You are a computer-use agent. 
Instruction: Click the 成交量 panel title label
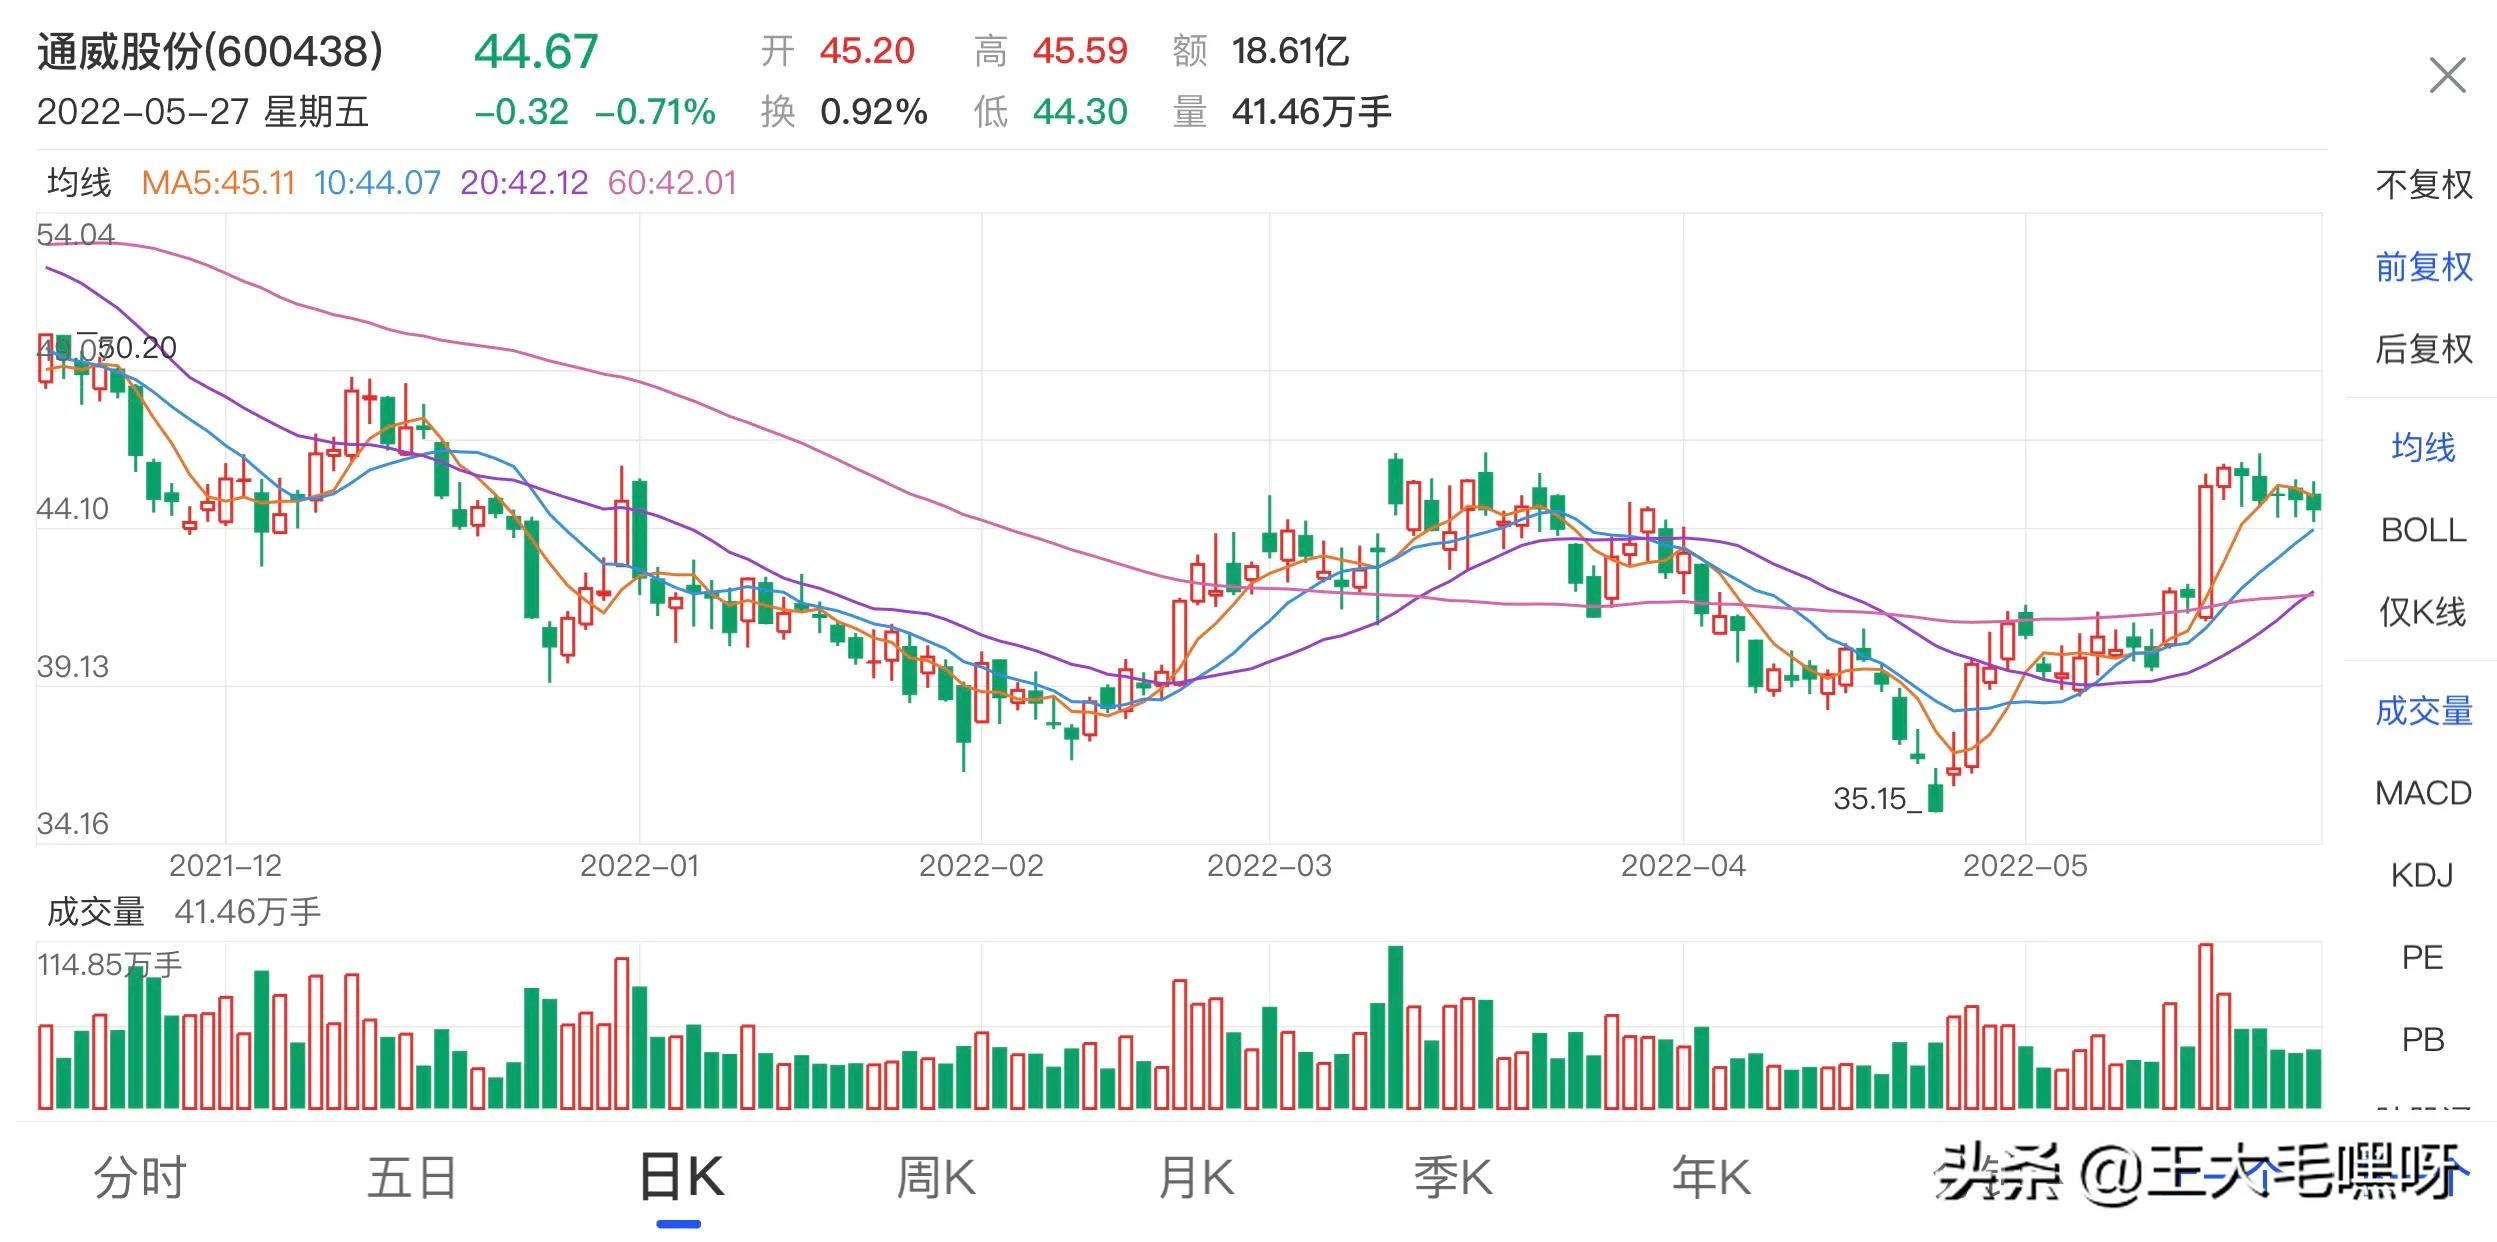pyautogui.click(x=96, y=912)
